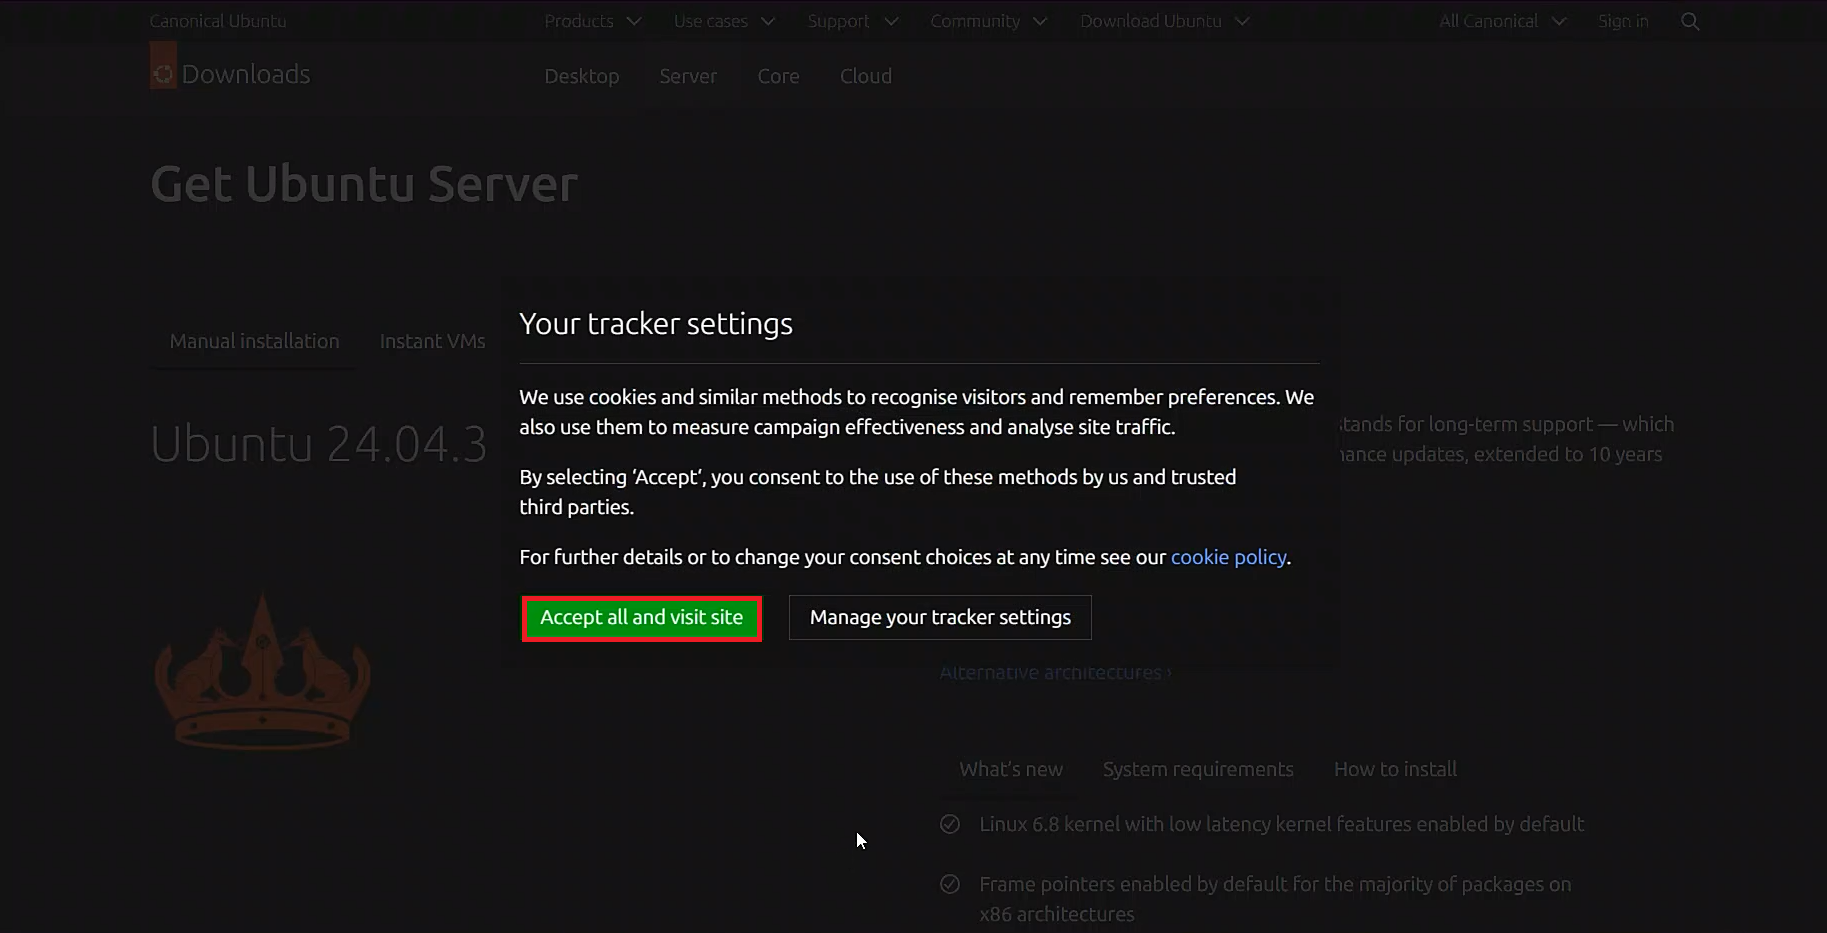Expand the Community dropdown menu

(988, 21)
